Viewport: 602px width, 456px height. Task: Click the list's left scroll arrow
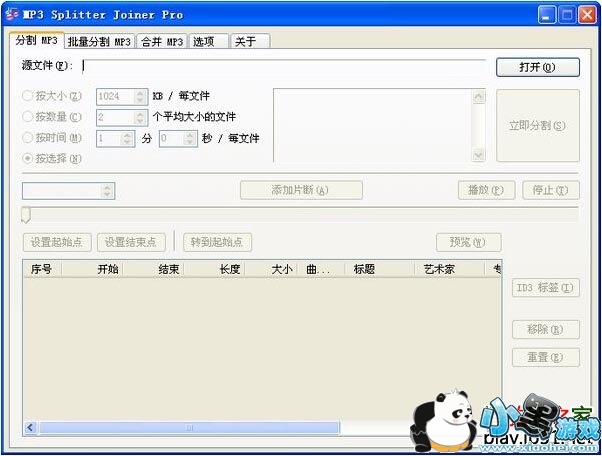point(30,428)
